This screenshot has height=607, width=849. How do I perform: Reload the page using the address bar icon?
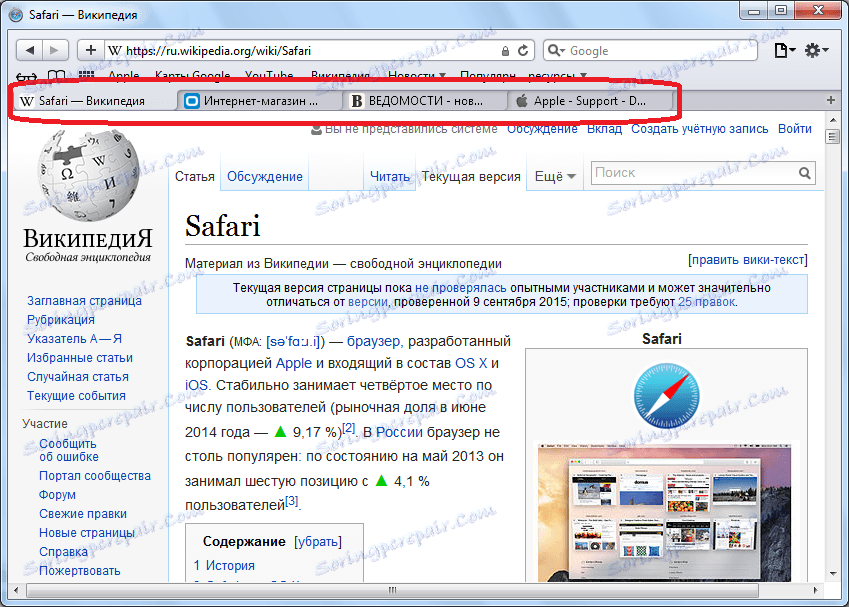click(x=523, y=51)
